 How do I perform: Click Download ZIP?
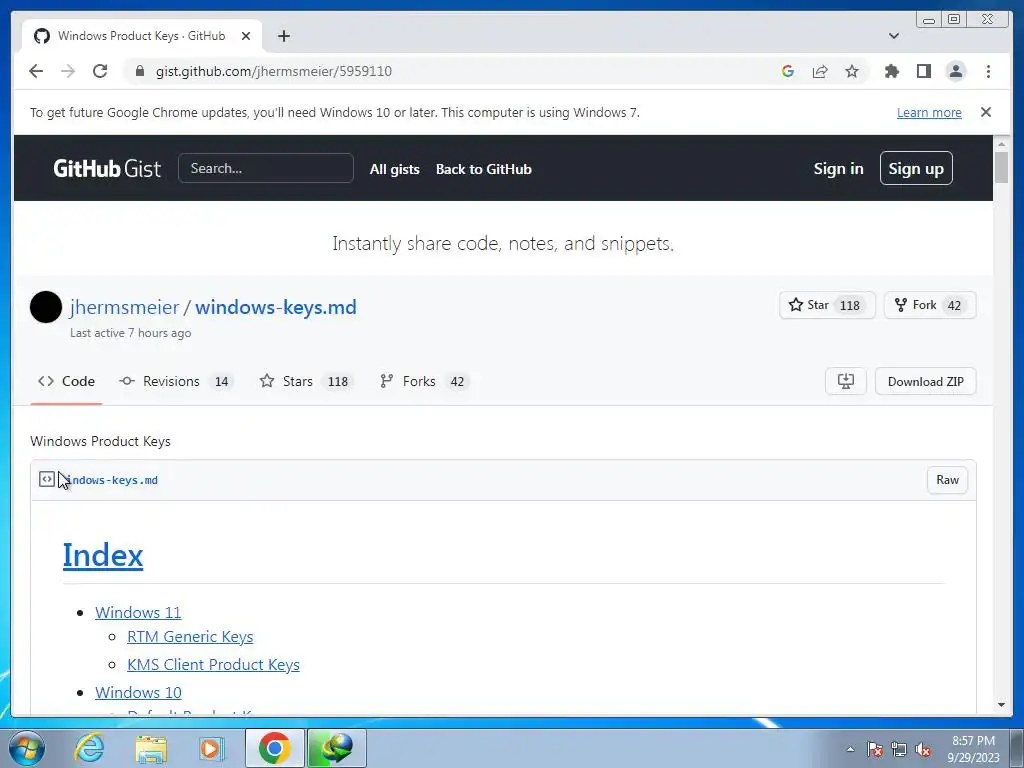pyautogui.click(x=925, y=381)
